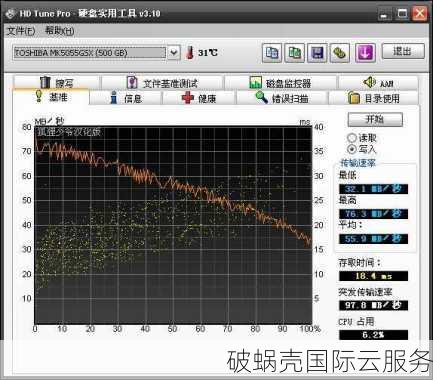The image size is (433, 380).
Task: Click the purple download arrow icon
Action: pos(365,53)
